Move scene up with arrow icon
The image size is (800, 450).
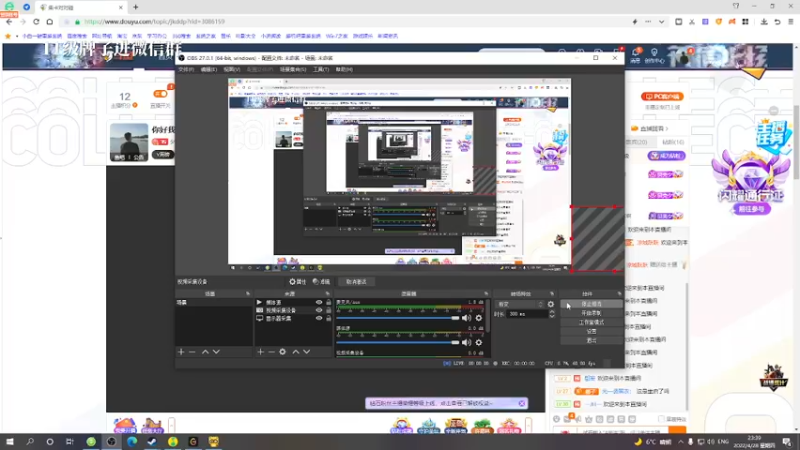click(x=205, y=352)
